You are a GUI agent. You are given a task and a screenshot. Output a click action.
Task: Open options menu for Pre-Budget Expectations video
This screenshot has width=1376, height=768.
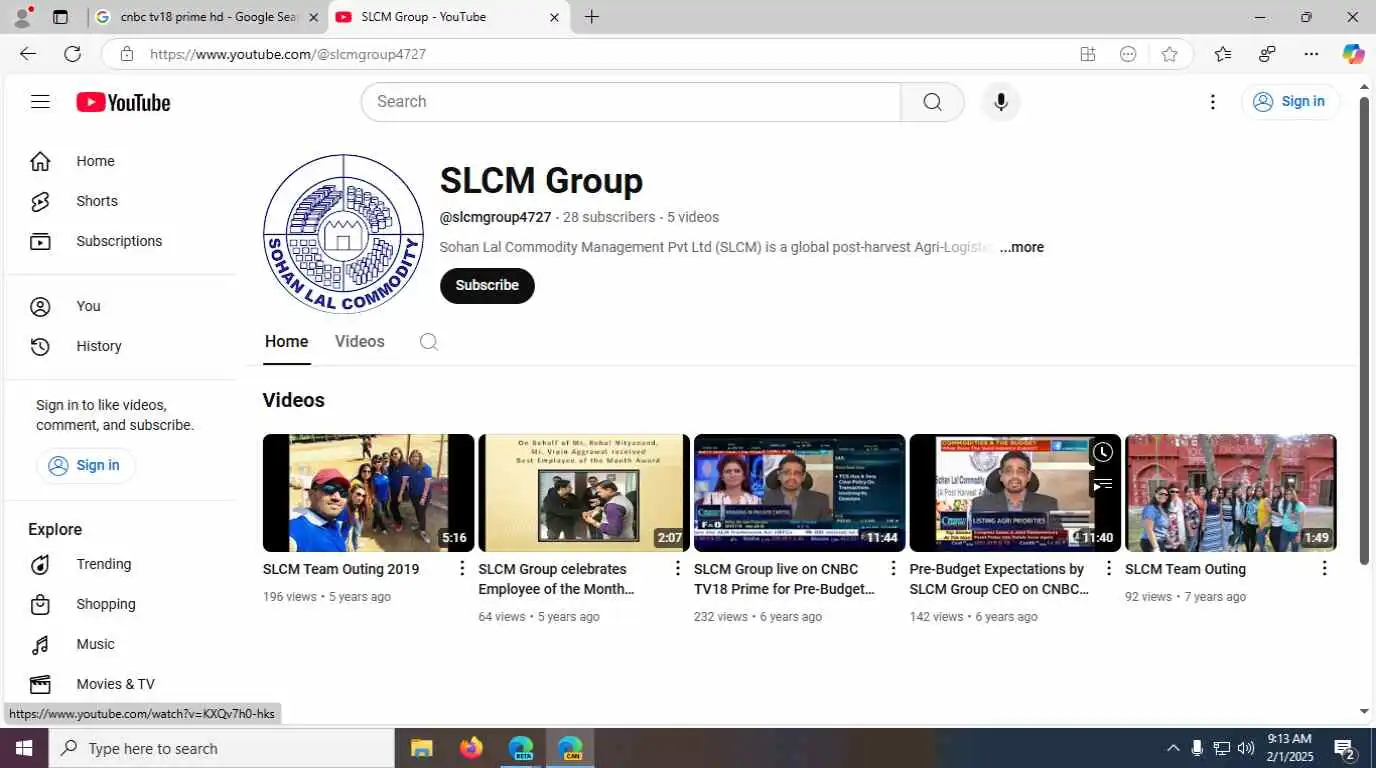point(1108,569)
